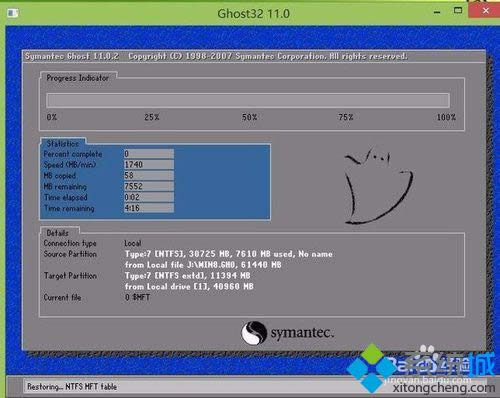Click the Percent complete value field
The width and height of the screenshot is (500, 398).
click(149, 154)
